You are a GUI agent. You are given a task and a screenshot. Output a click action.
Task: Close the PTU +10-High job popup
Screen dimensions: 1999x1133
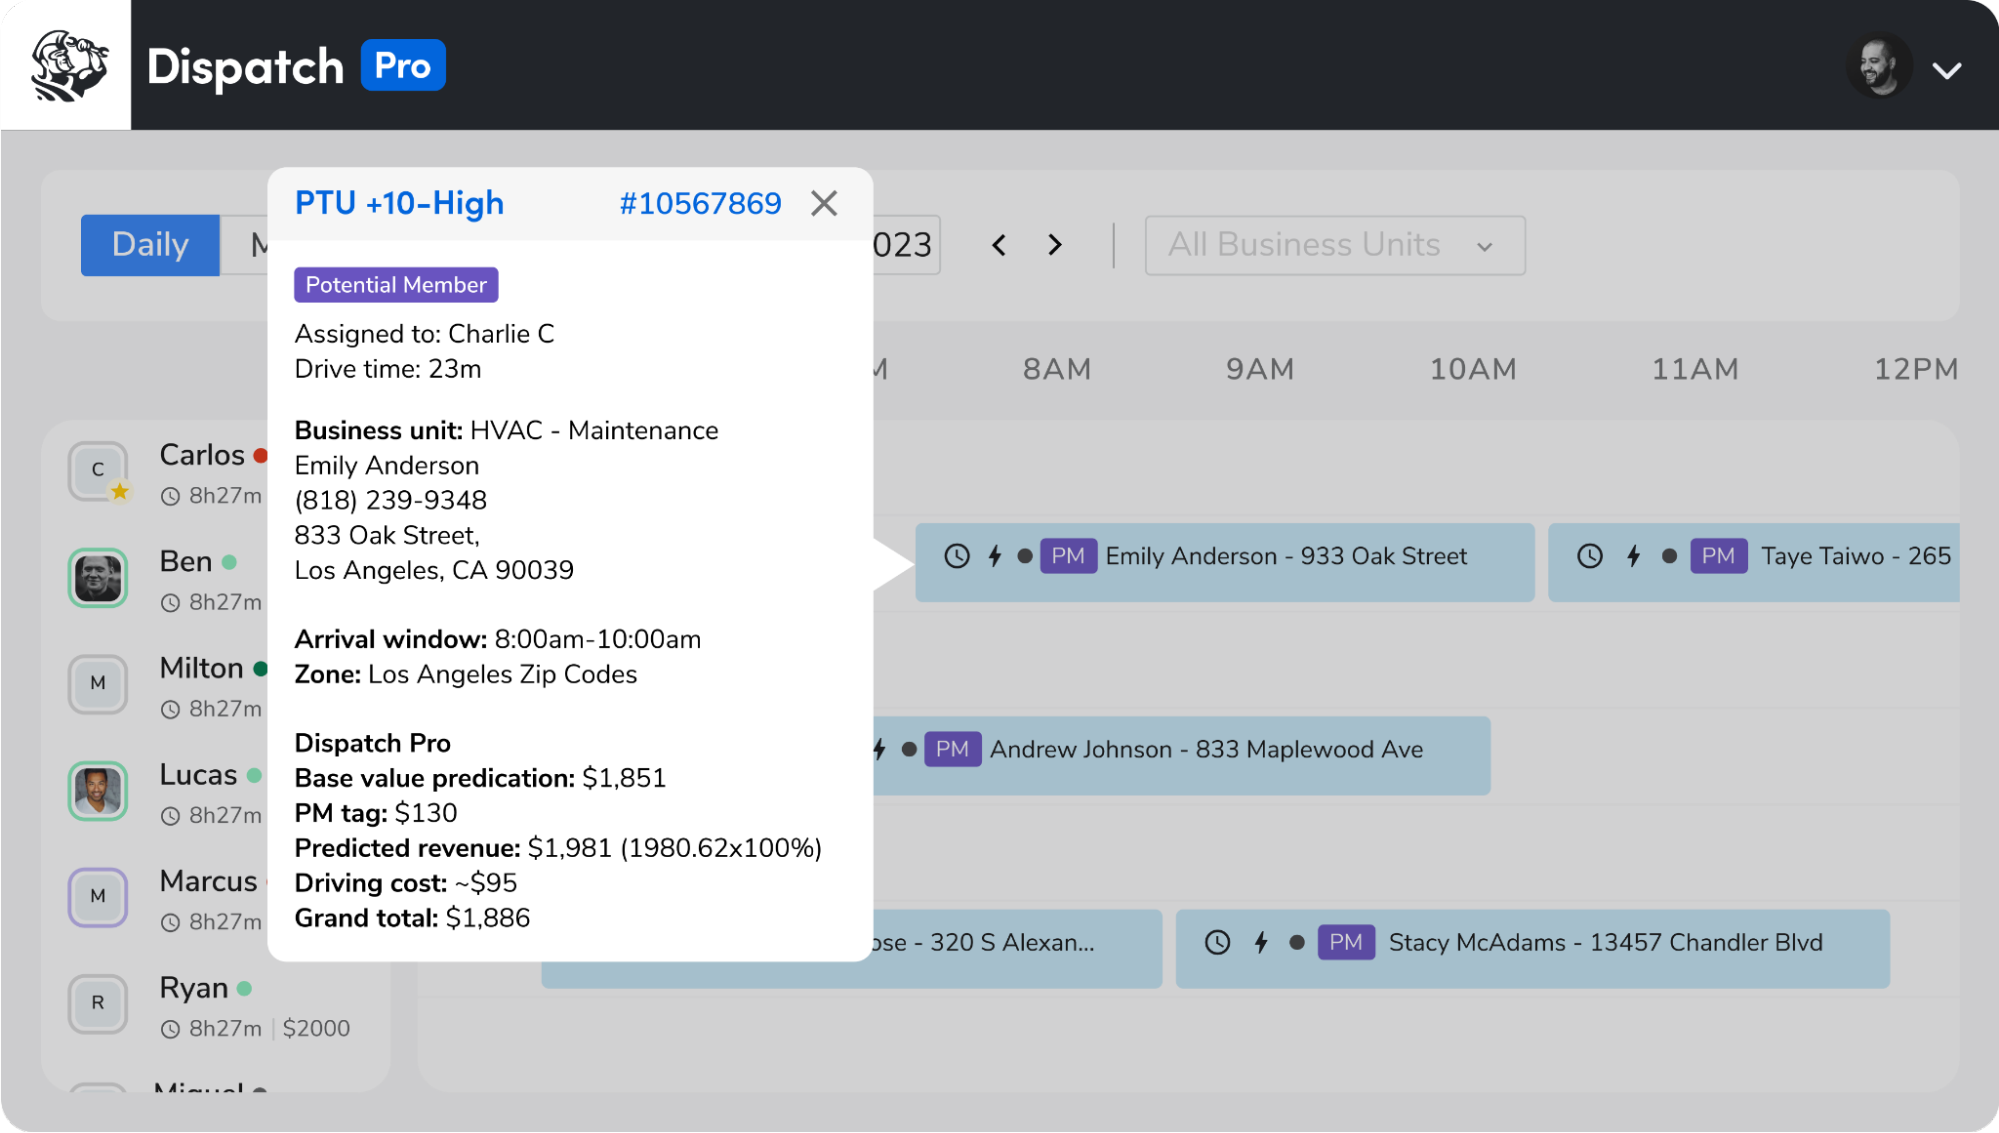coord(824,203)
